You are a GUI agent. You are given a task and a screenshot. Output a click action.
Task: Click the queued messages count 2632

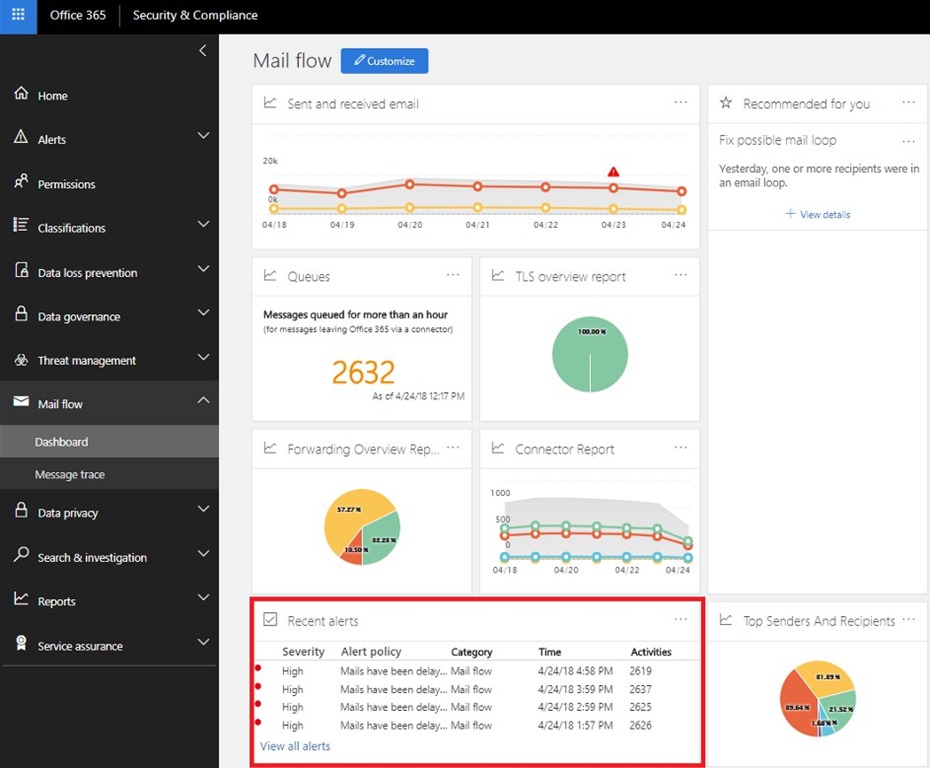[x=363, y=372]
